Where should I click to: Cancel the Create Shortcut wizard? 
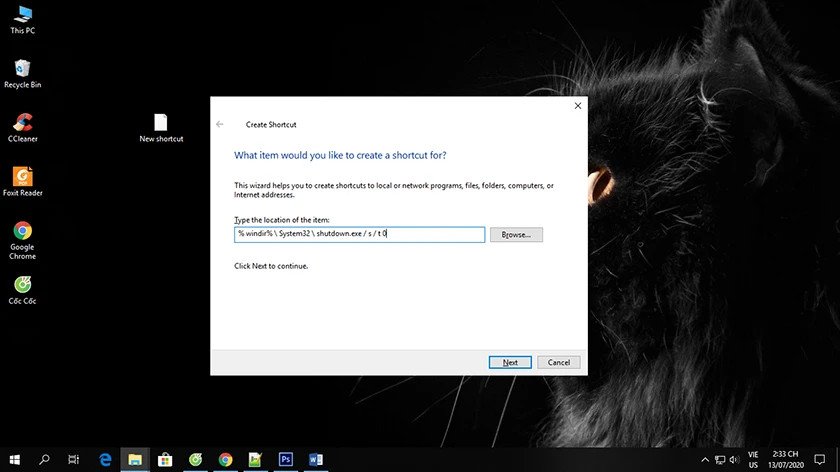coord(559,362)
